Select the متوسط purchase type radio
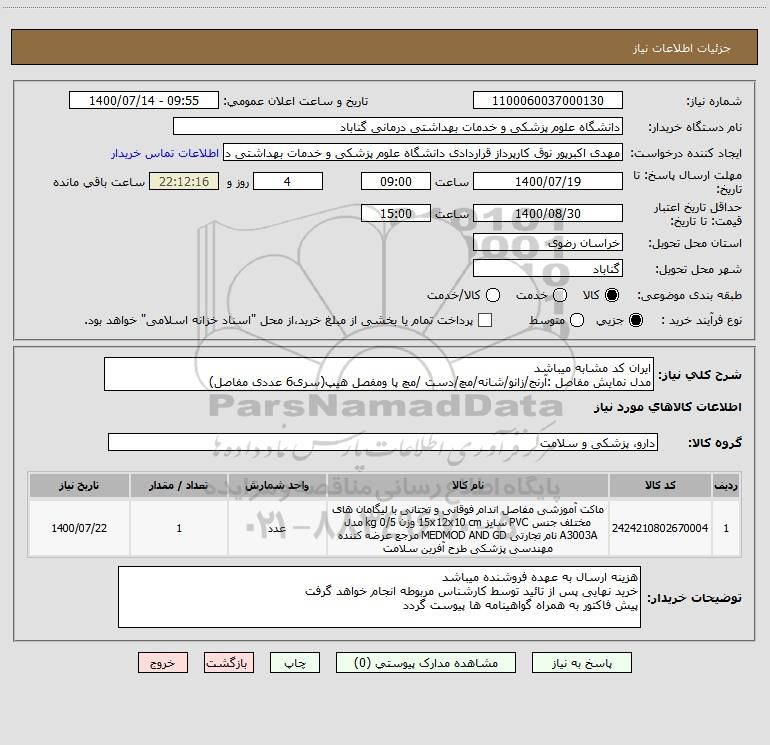 (577, 321)
